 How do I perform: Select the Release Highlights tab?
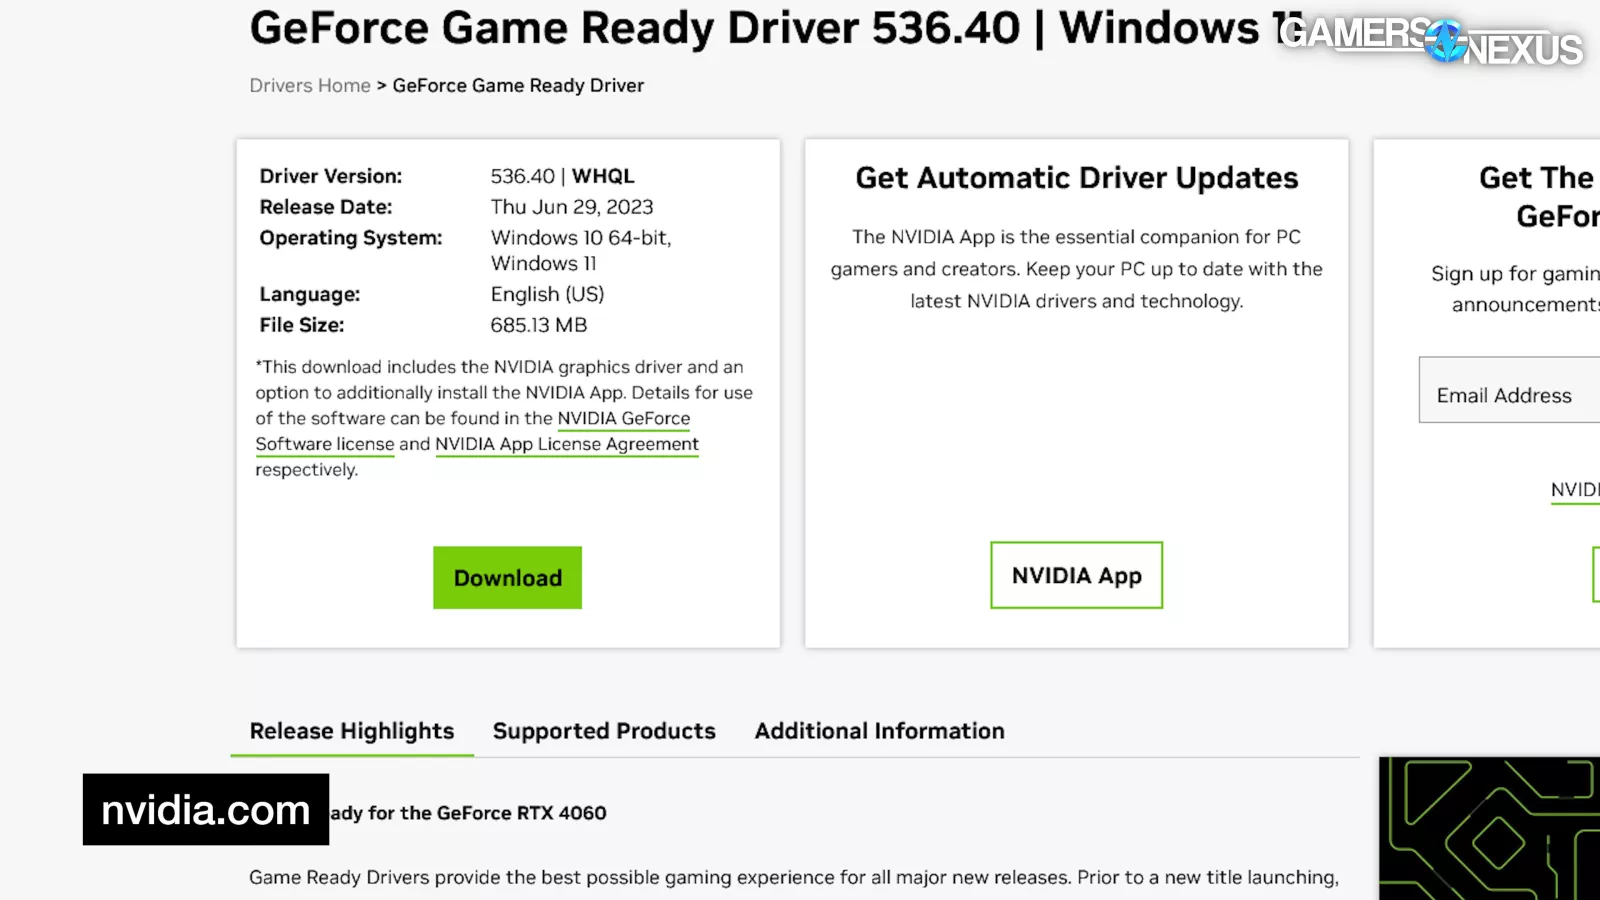point(352,731)
